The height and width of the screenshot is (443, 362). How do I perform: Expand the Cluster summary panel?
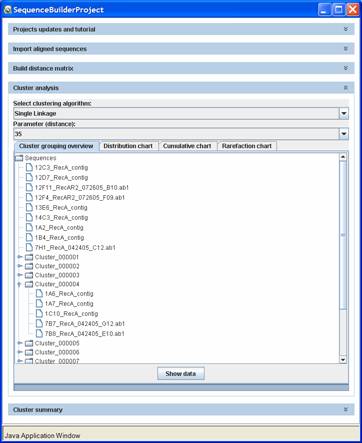[346, 409]
